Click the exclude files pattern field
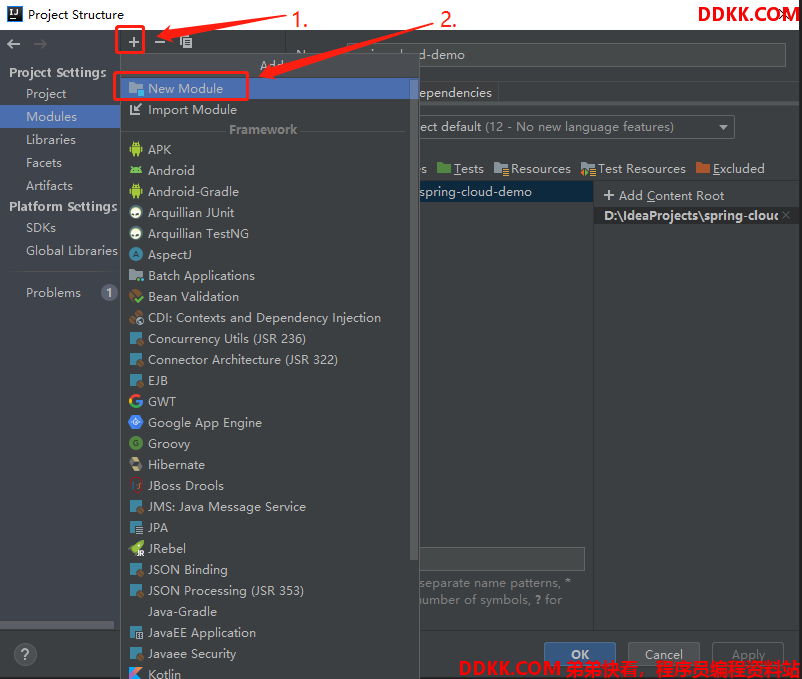Screen dimensions: 802x679 click(502, 559)
